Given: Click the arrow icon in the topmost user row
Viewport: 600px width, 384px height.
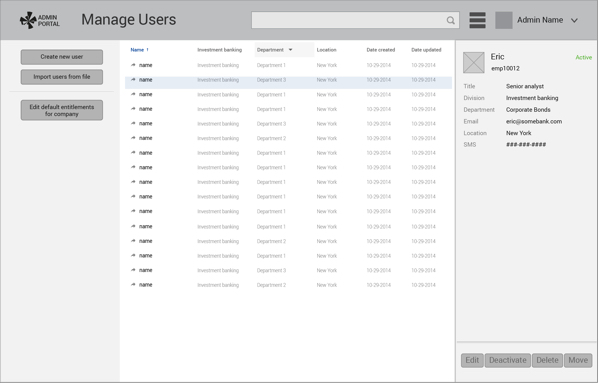Looking at the screenshot, I should point(133,65).
